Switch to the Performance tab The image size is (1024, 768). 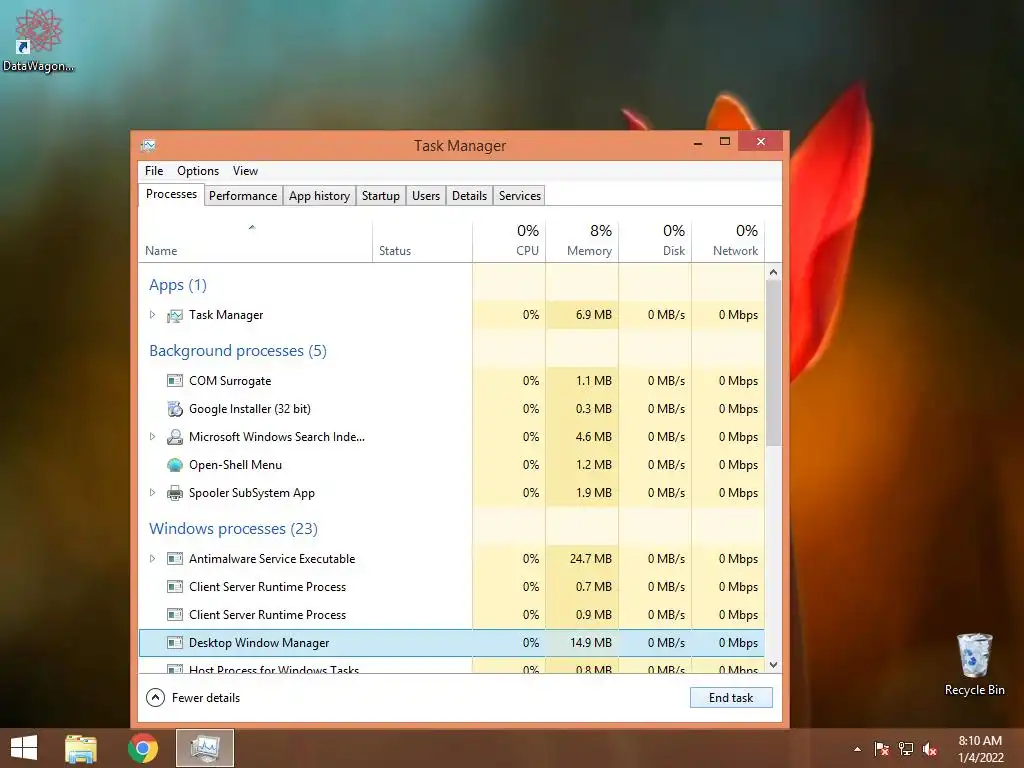243,196
